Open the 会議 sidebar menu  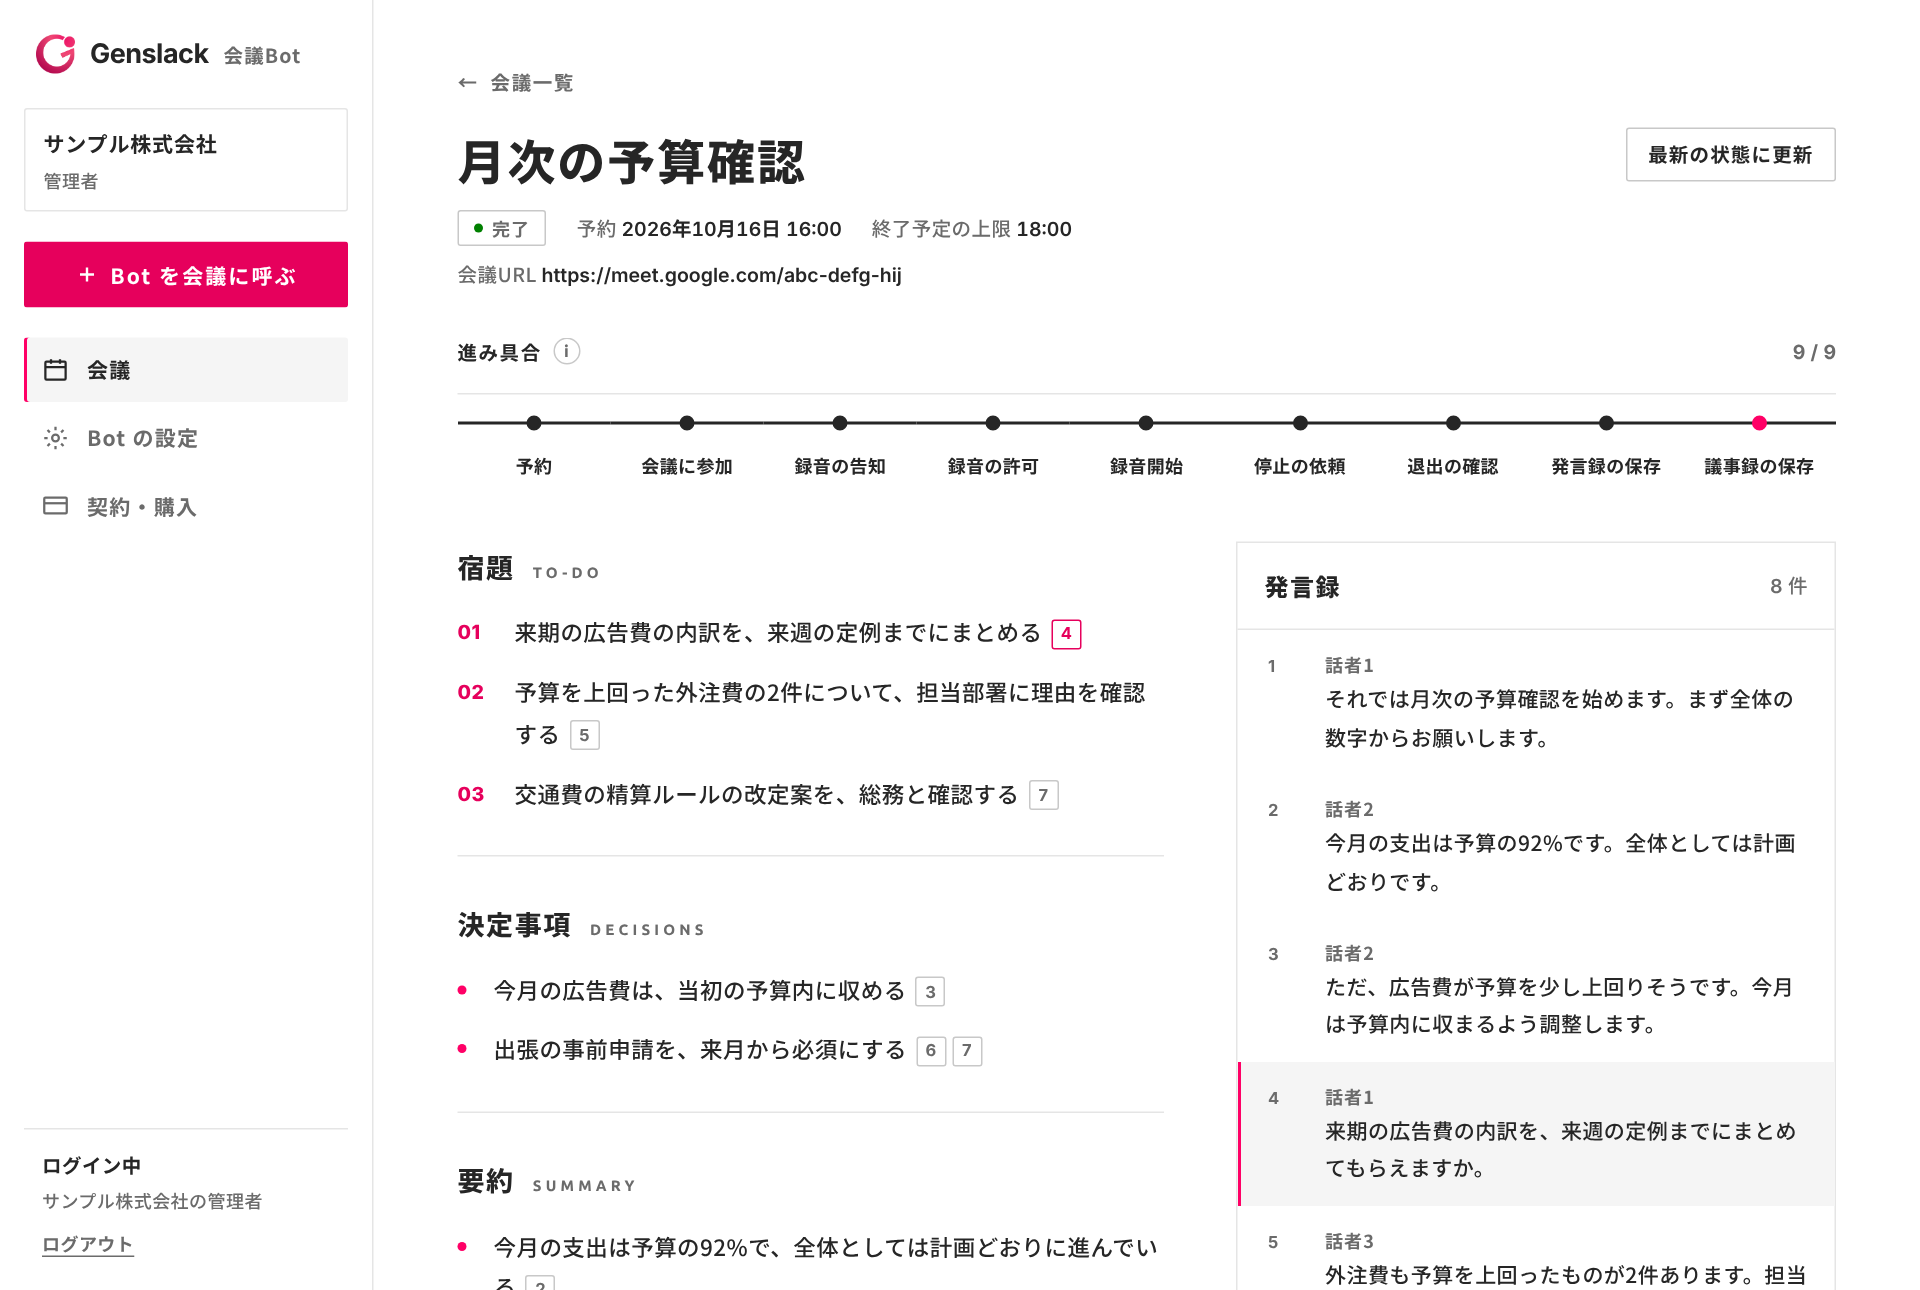(x=186, y=370)
